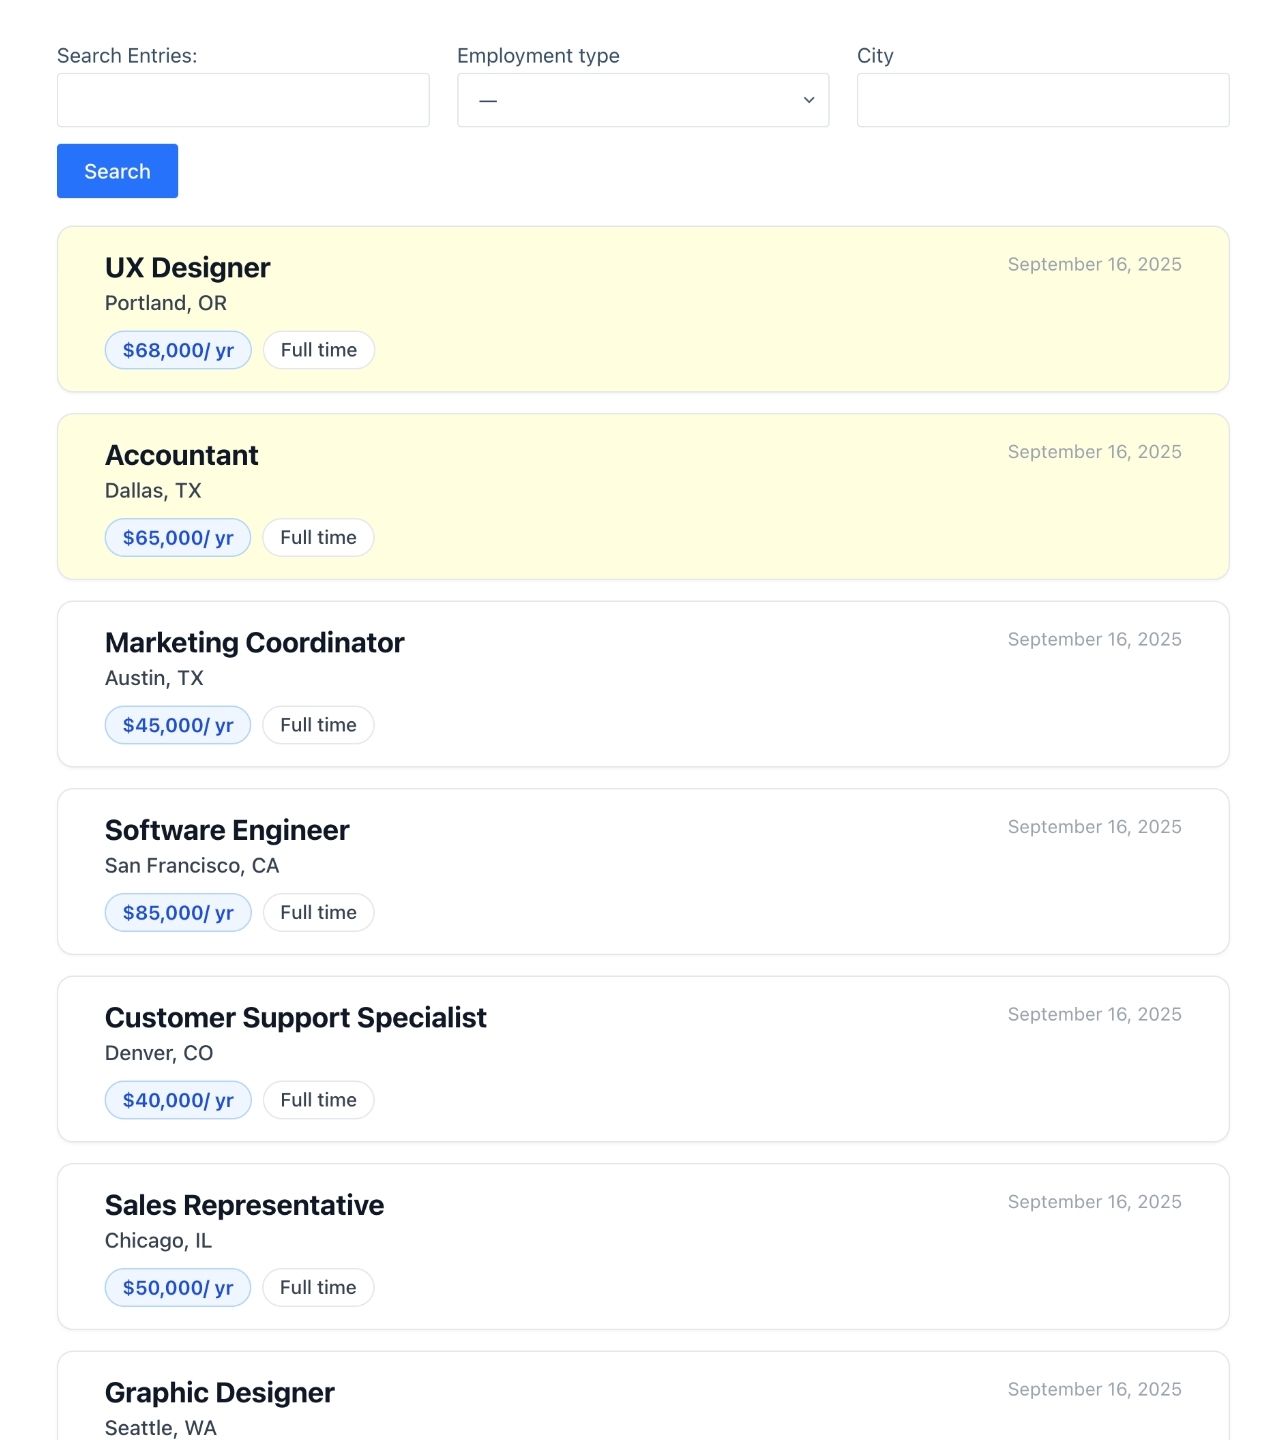Viewport: 1280px width, 1440px height.
Task: Click the $65,000/ yr salary badge
Action: 178,538
